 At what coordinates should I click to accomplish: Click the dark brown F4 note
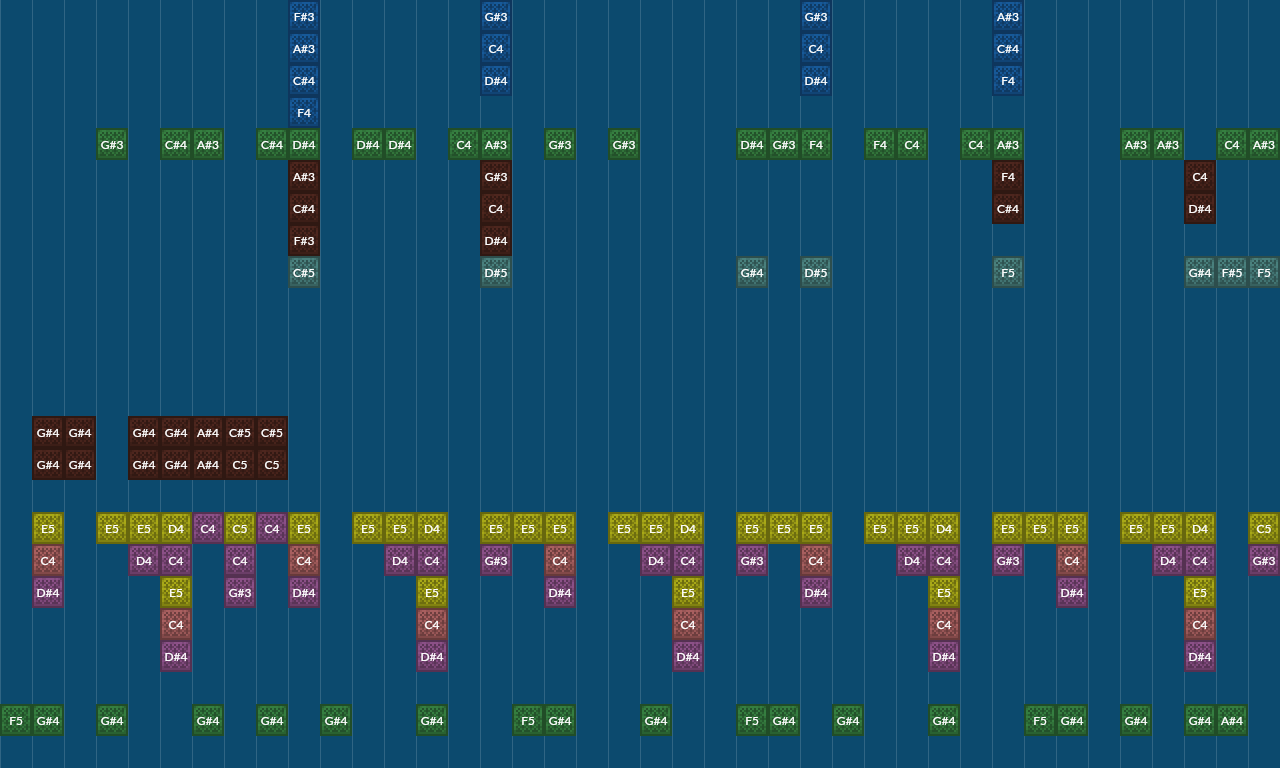[x=1008, y=177]
